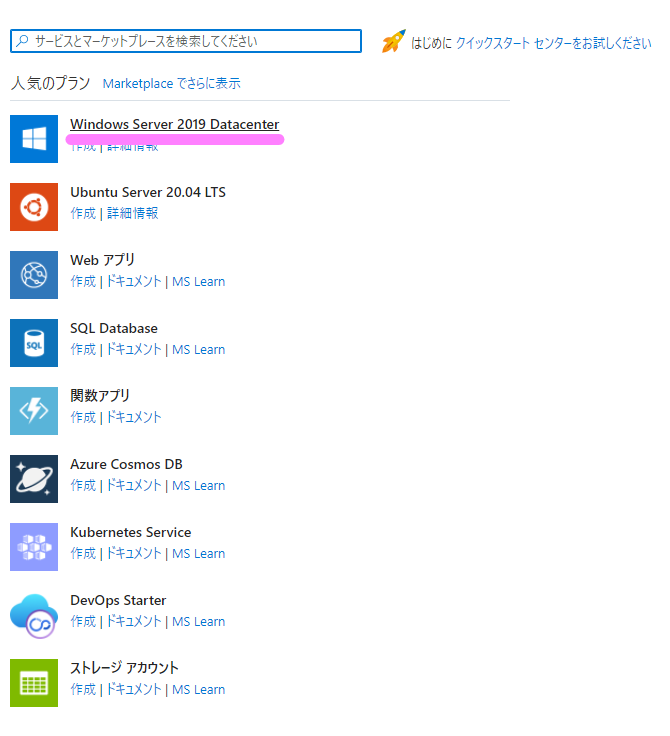Screen dimensions: 670x736
Task: Click the Web アプリ globe icon
Action: pyautogui.click(x=34, y=275)
